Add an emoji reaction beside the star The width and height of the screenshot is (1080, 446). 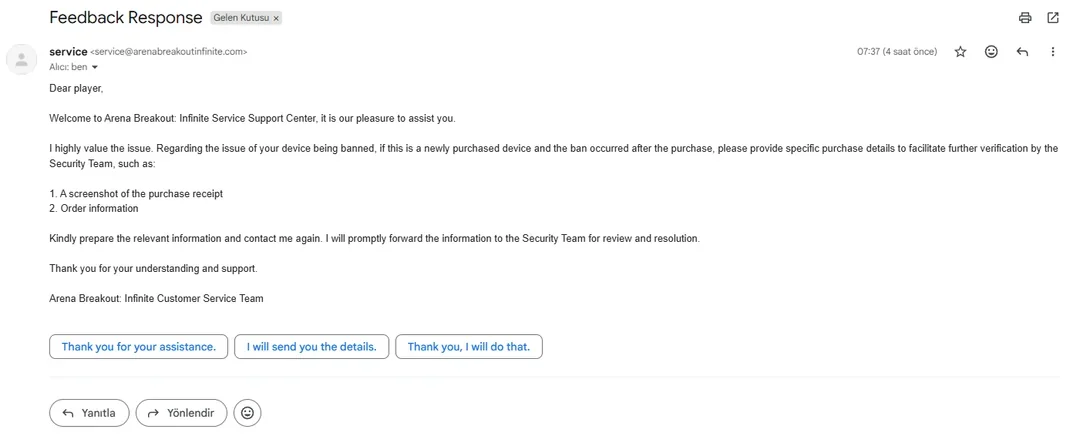(x=991, y=52)
